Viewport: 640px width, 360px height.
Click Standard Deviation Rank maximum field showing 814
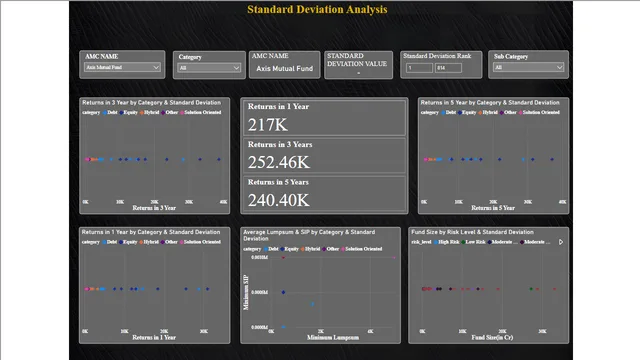click(448, 68)
